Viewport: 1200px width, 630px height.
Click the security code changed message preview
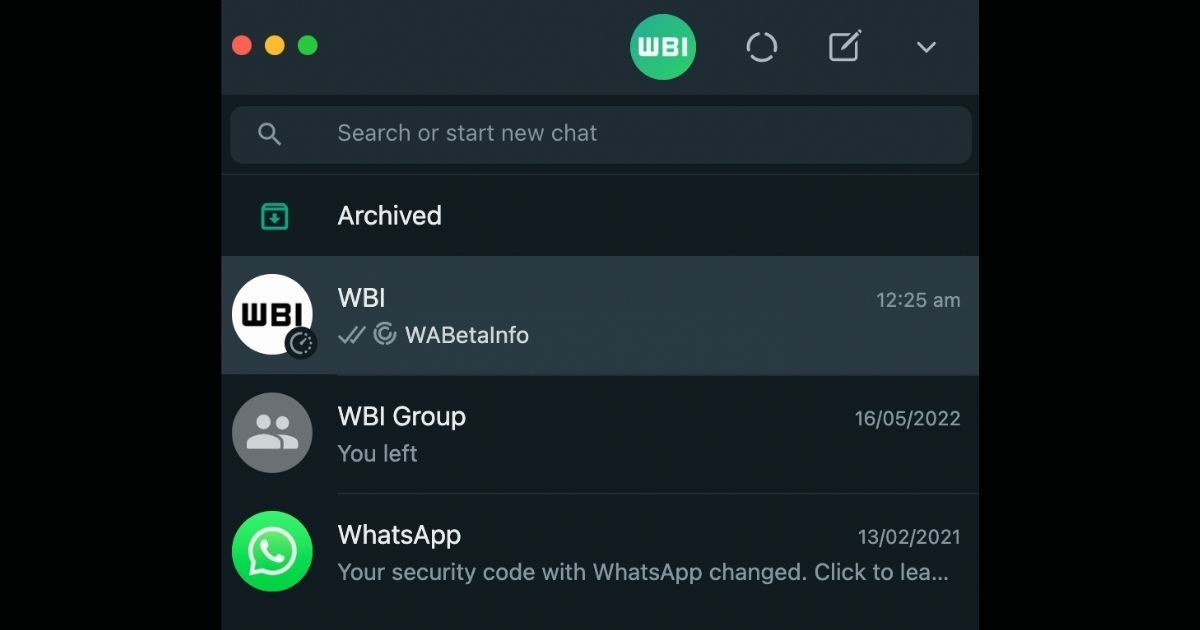(x=643, y=572)
